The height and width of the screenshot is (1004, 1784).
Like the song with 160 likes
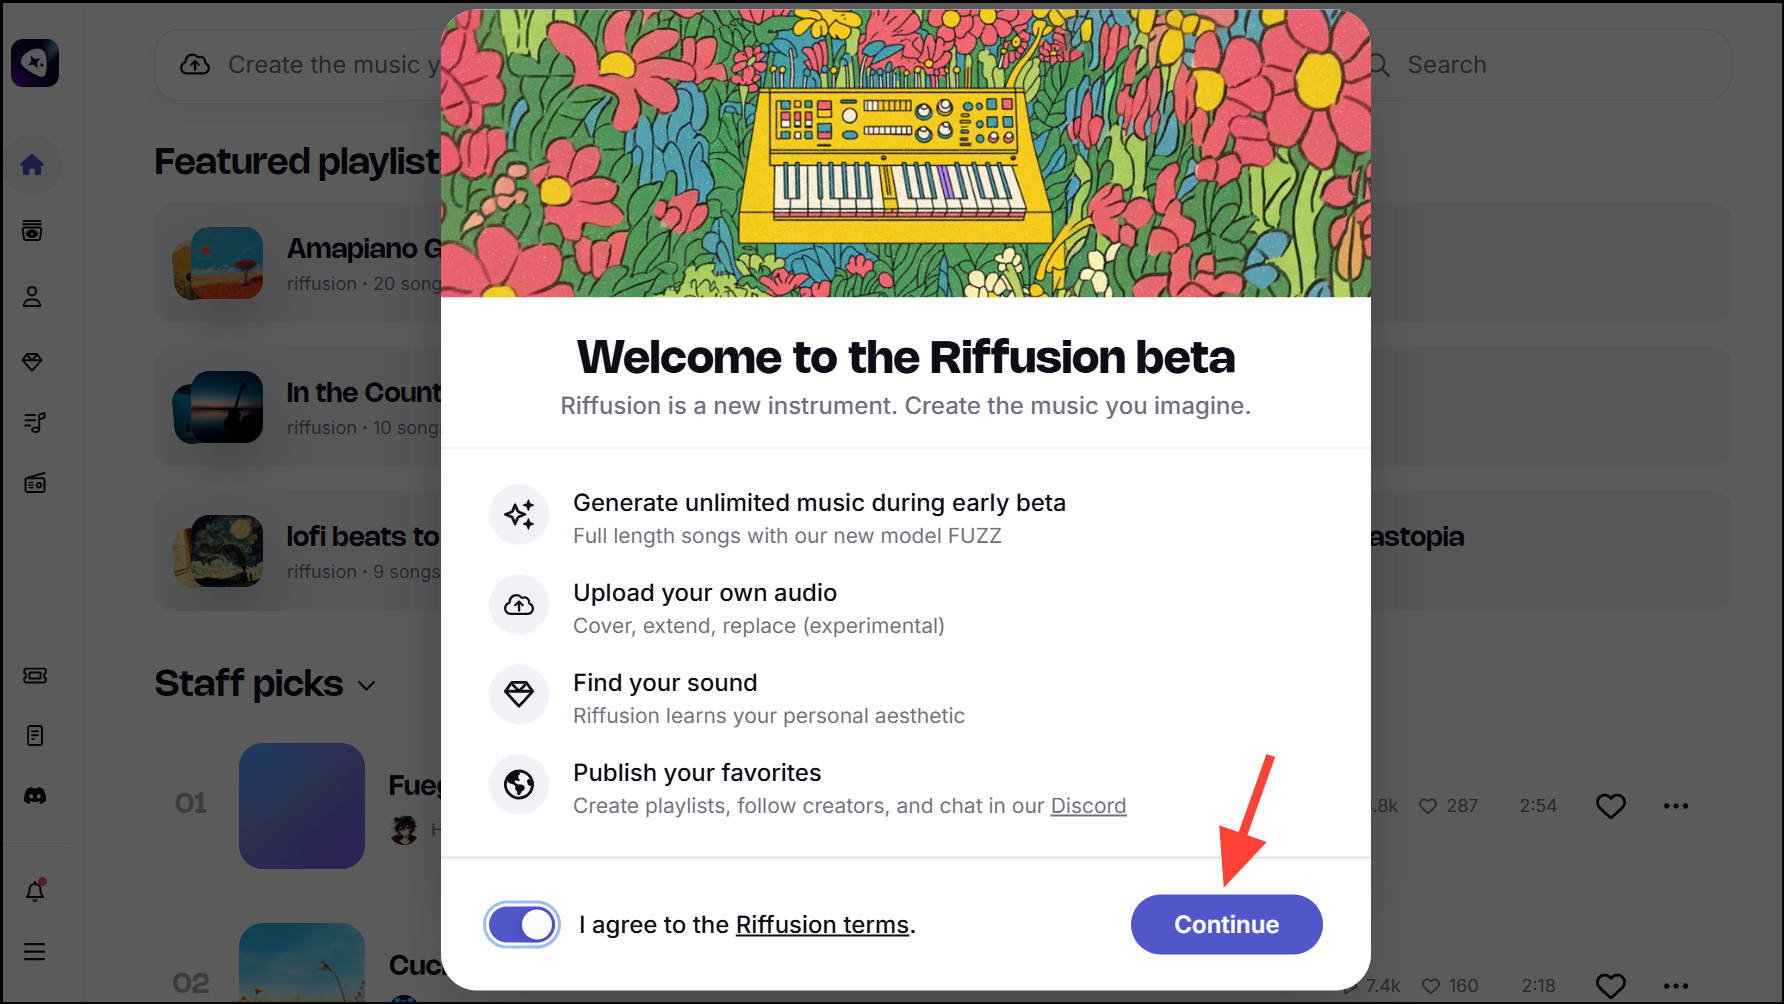pos(1610,985)
